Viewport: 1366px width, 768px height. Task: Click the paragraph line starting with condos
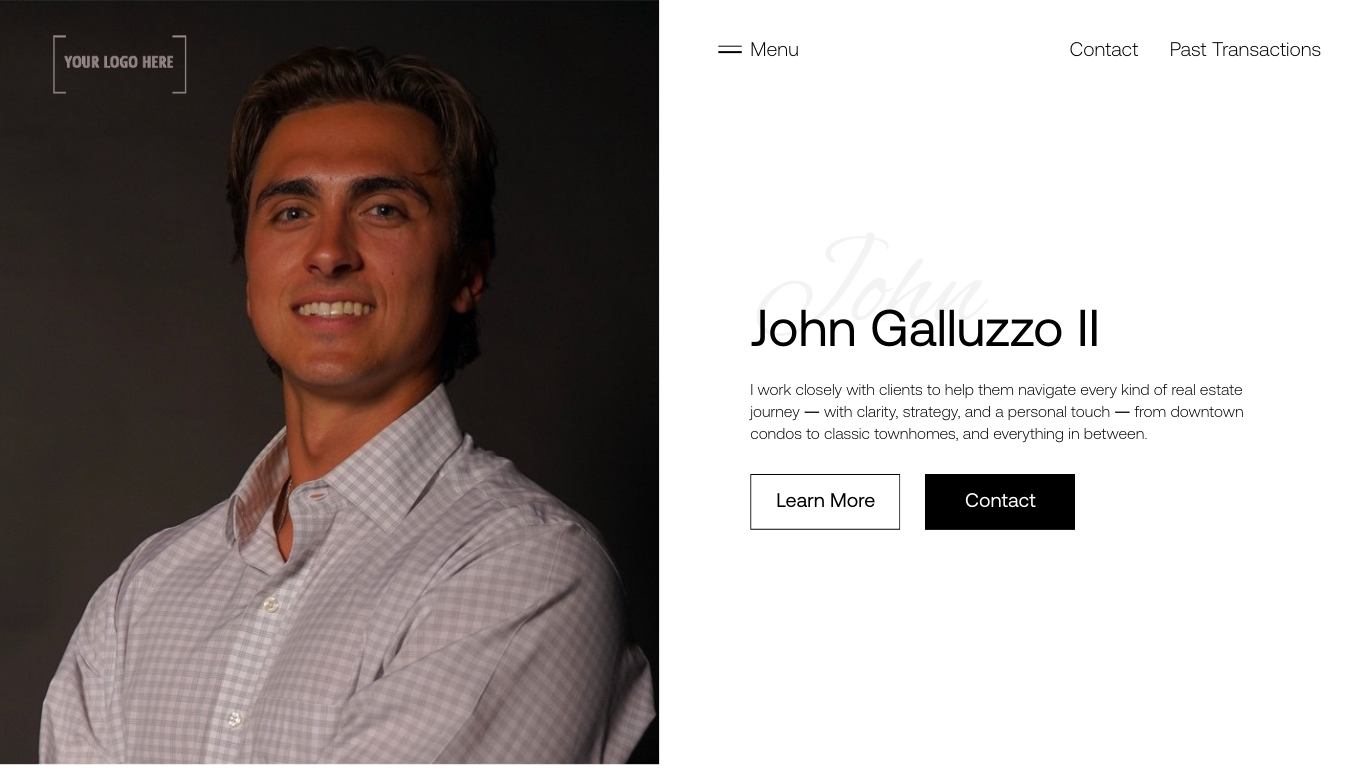coord(948,433)
